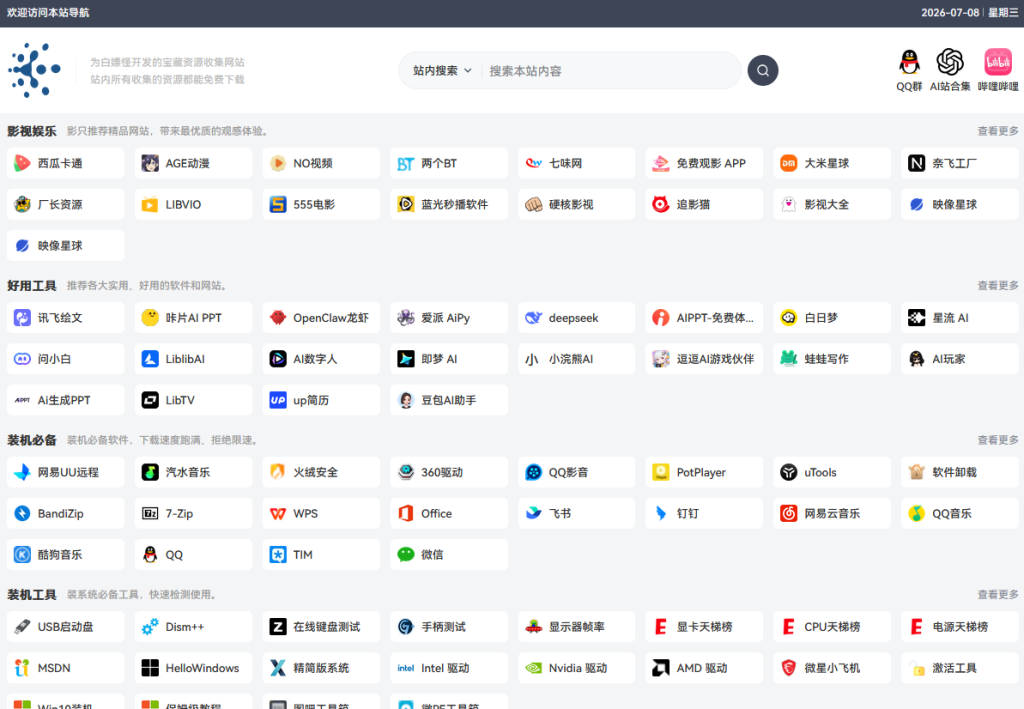Open the 火绒安全 icon
Screen dimensions: 1024x709
(278, 473)
